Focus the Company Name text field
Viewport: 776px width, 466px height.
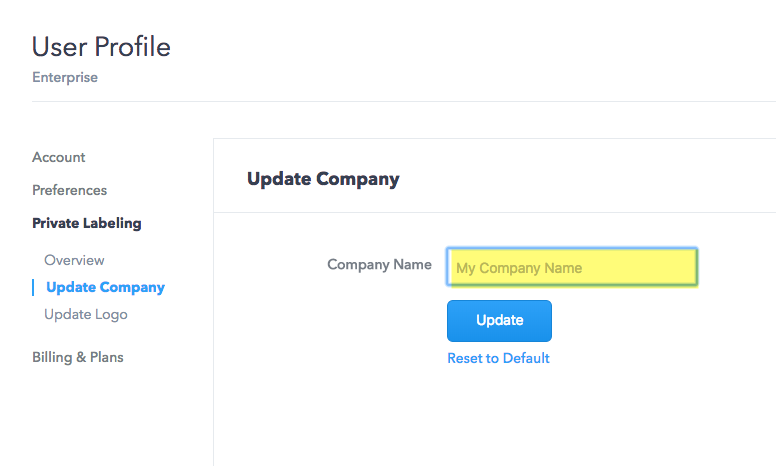tap(572, 267)
